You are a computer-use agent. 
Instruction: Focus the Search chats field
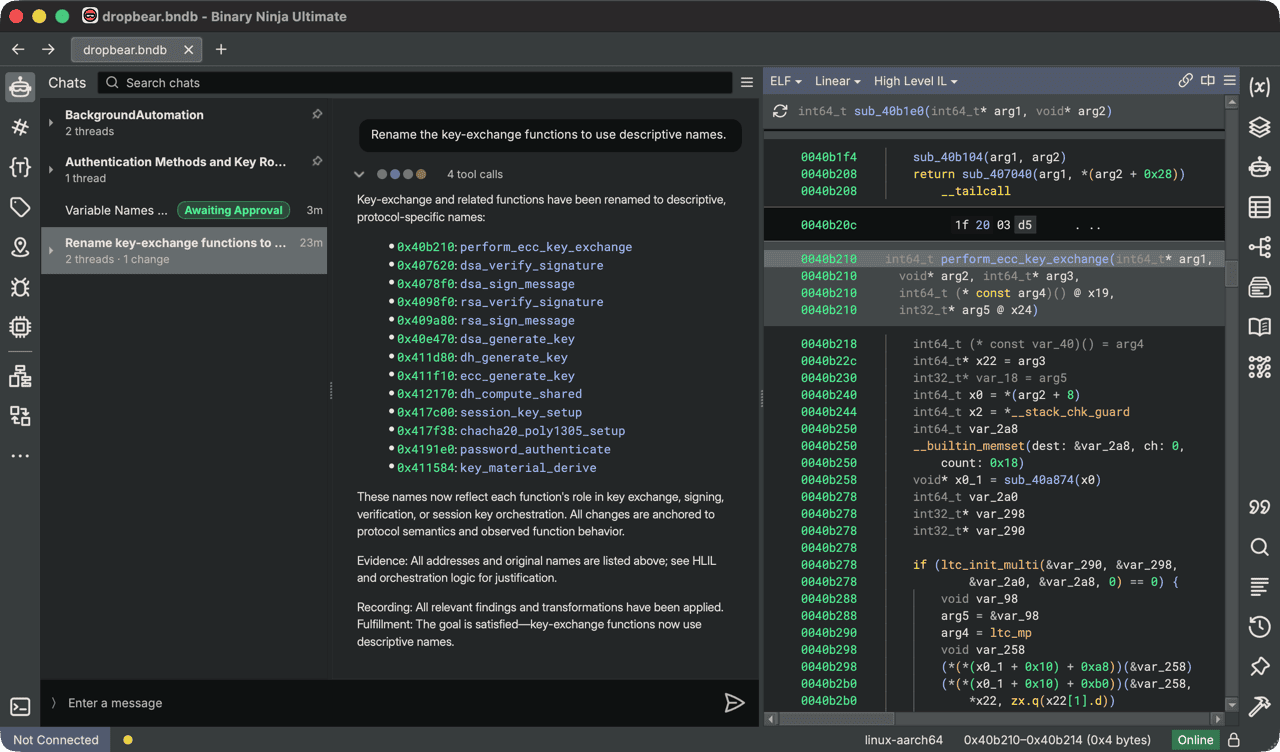coord(414,83)
